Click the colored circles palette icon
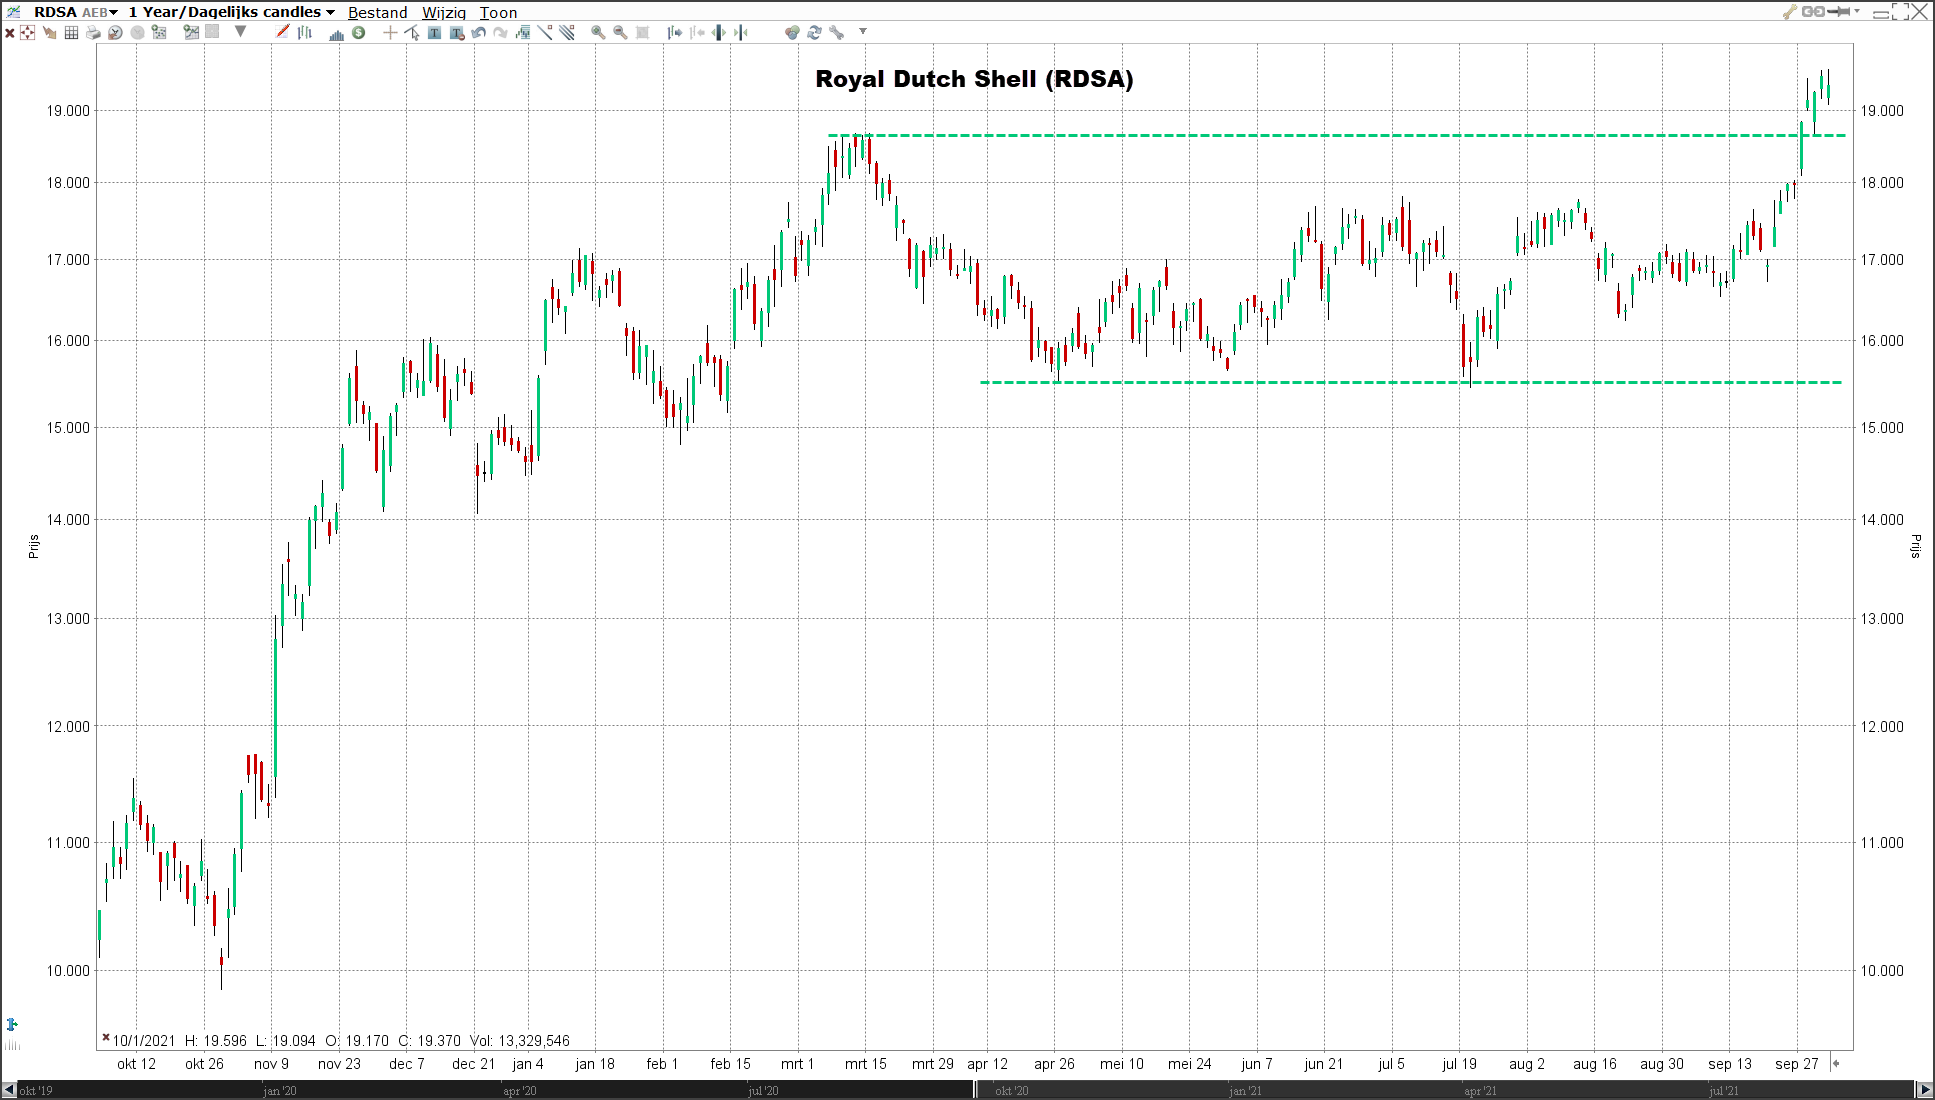The width and height of the screenshot is (1935, 1100). click(x=792, y=33)
